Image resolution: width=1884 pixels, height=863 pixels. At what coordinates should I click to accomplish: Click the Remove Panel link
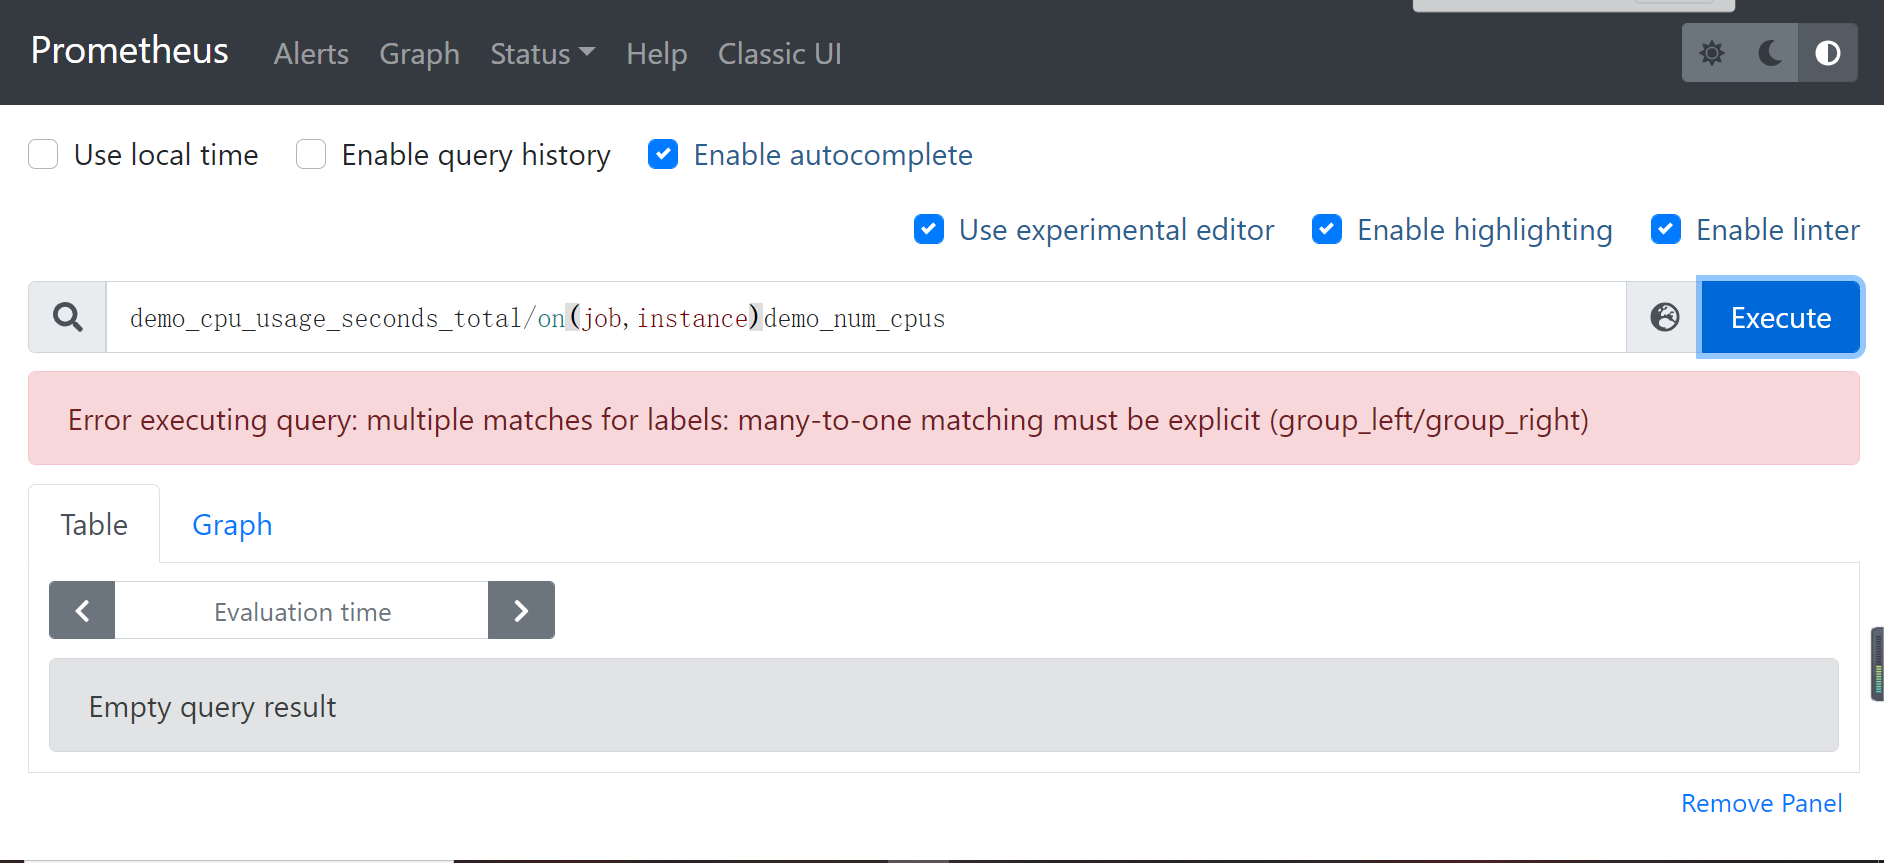[x=1761, y=803]
